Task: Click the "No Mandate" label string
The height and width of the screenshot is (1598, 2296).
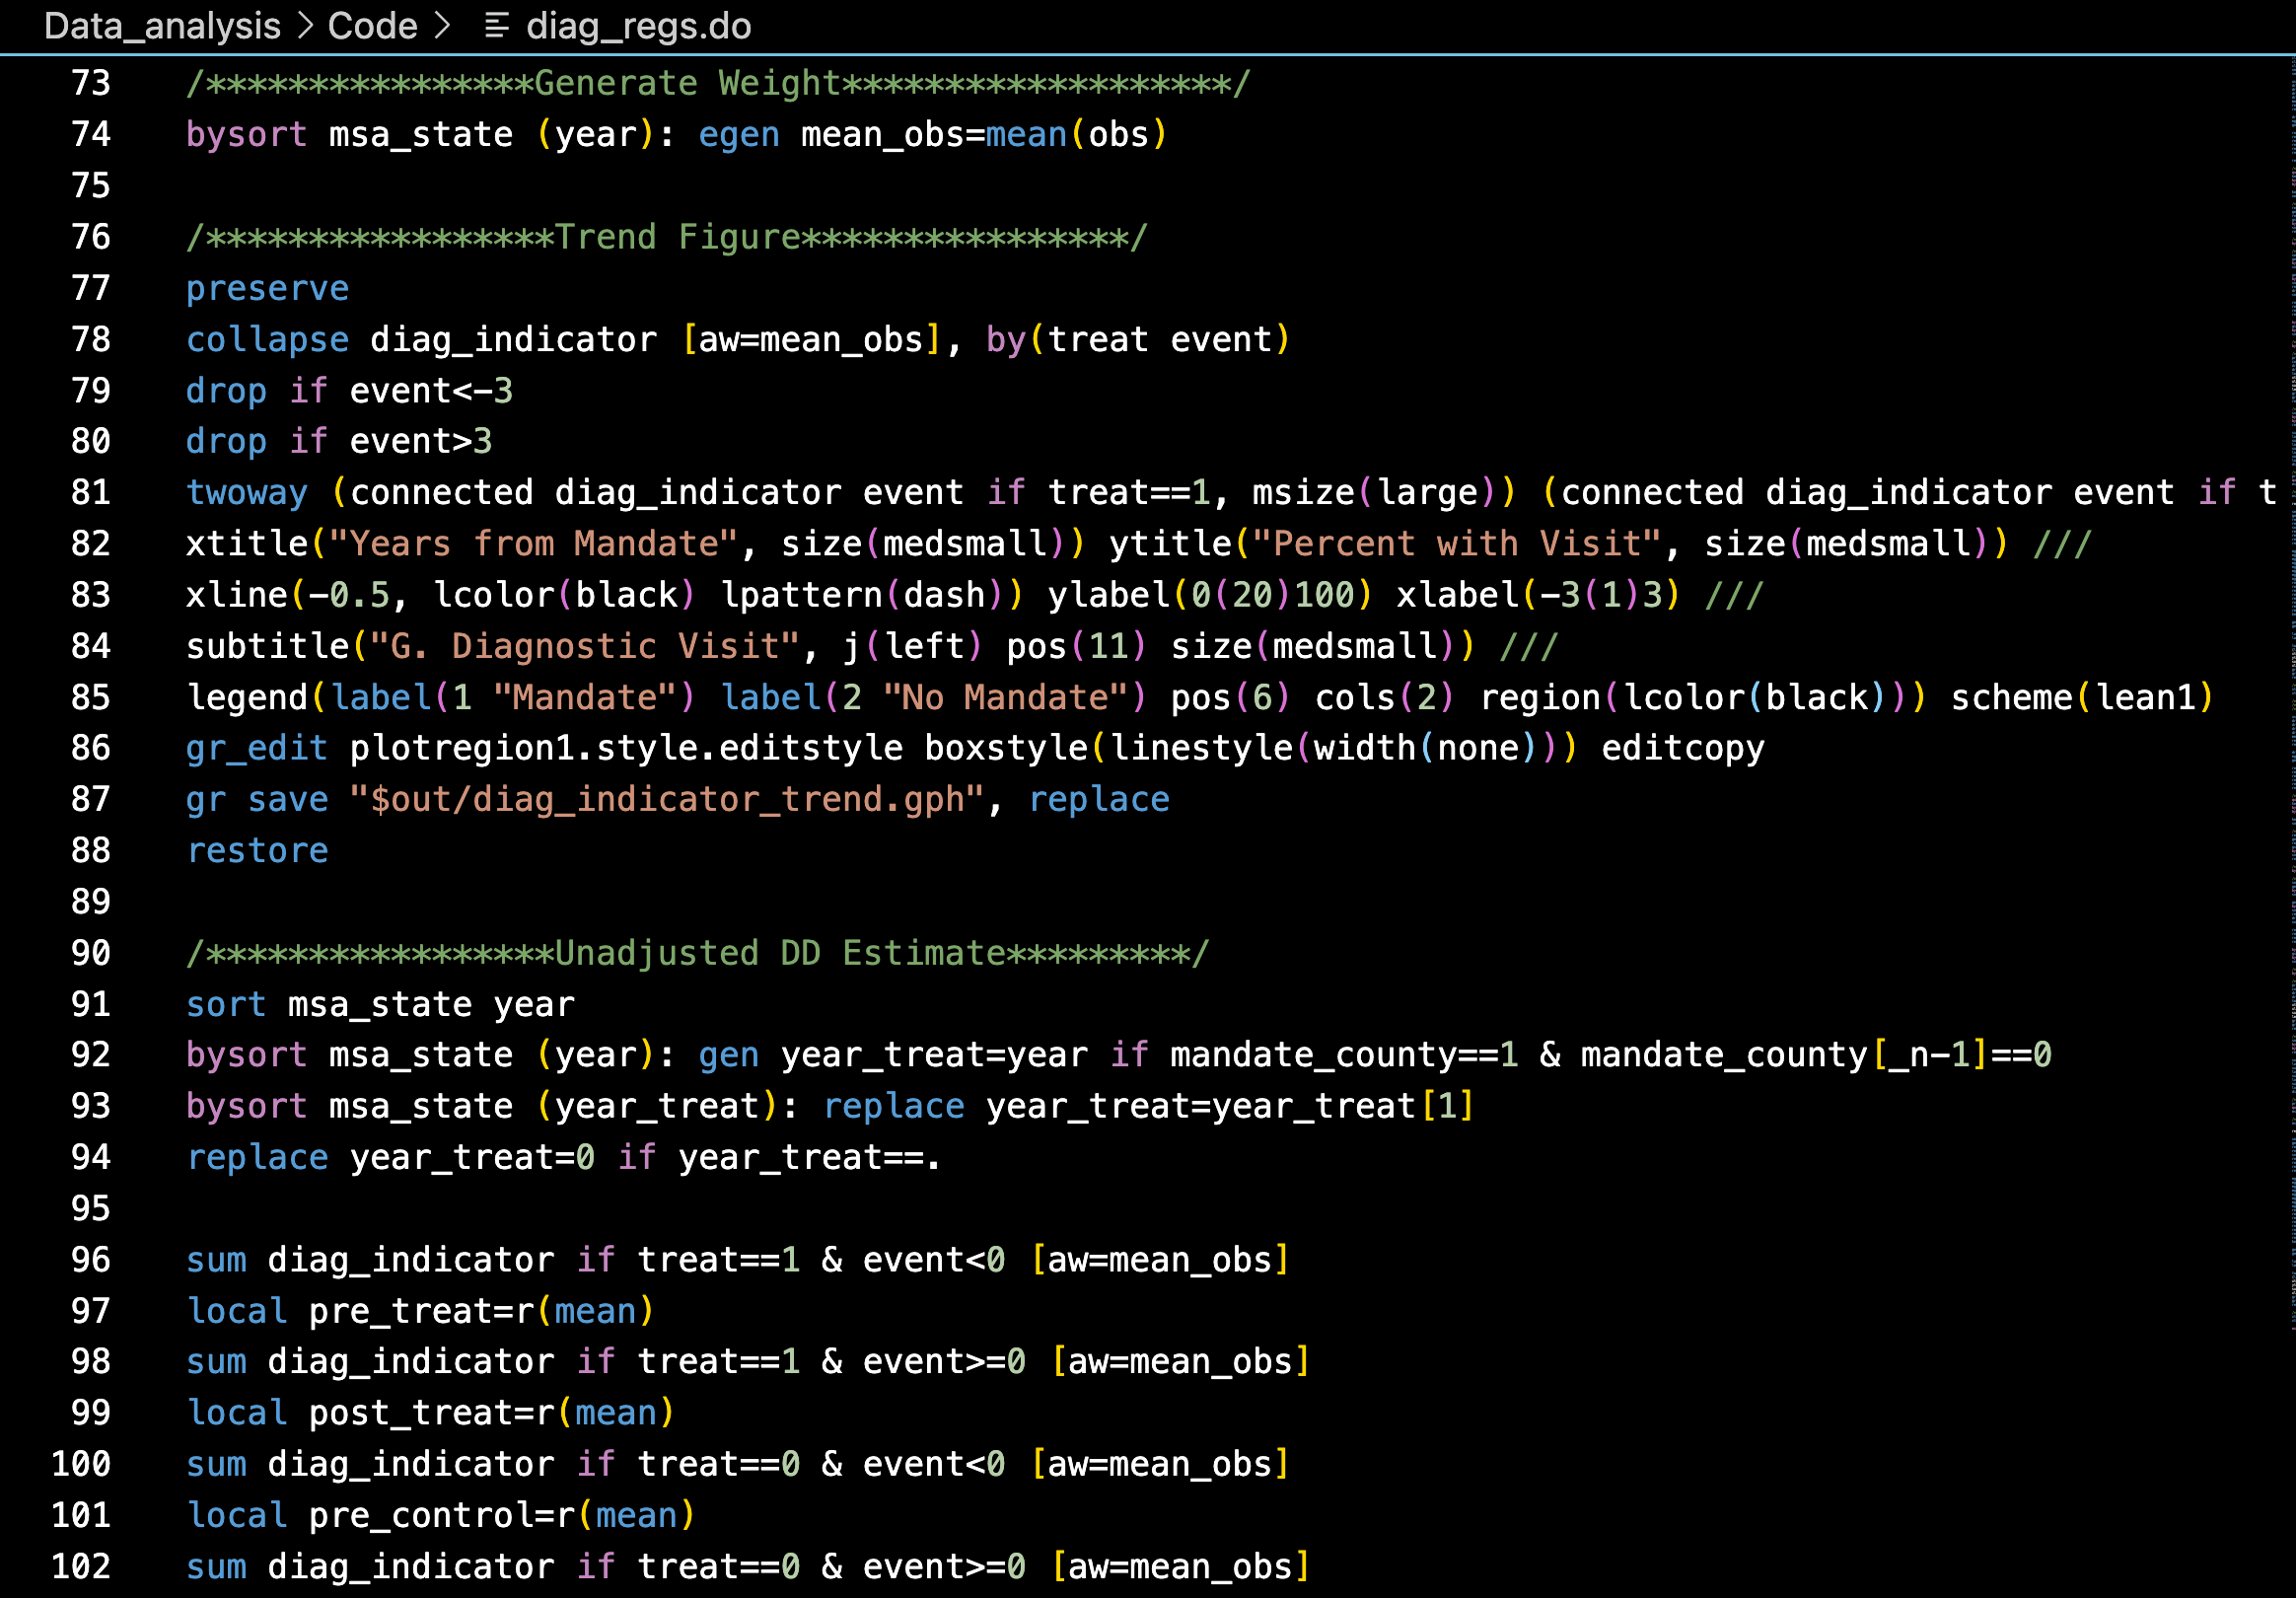Action: coord(1005,697)
